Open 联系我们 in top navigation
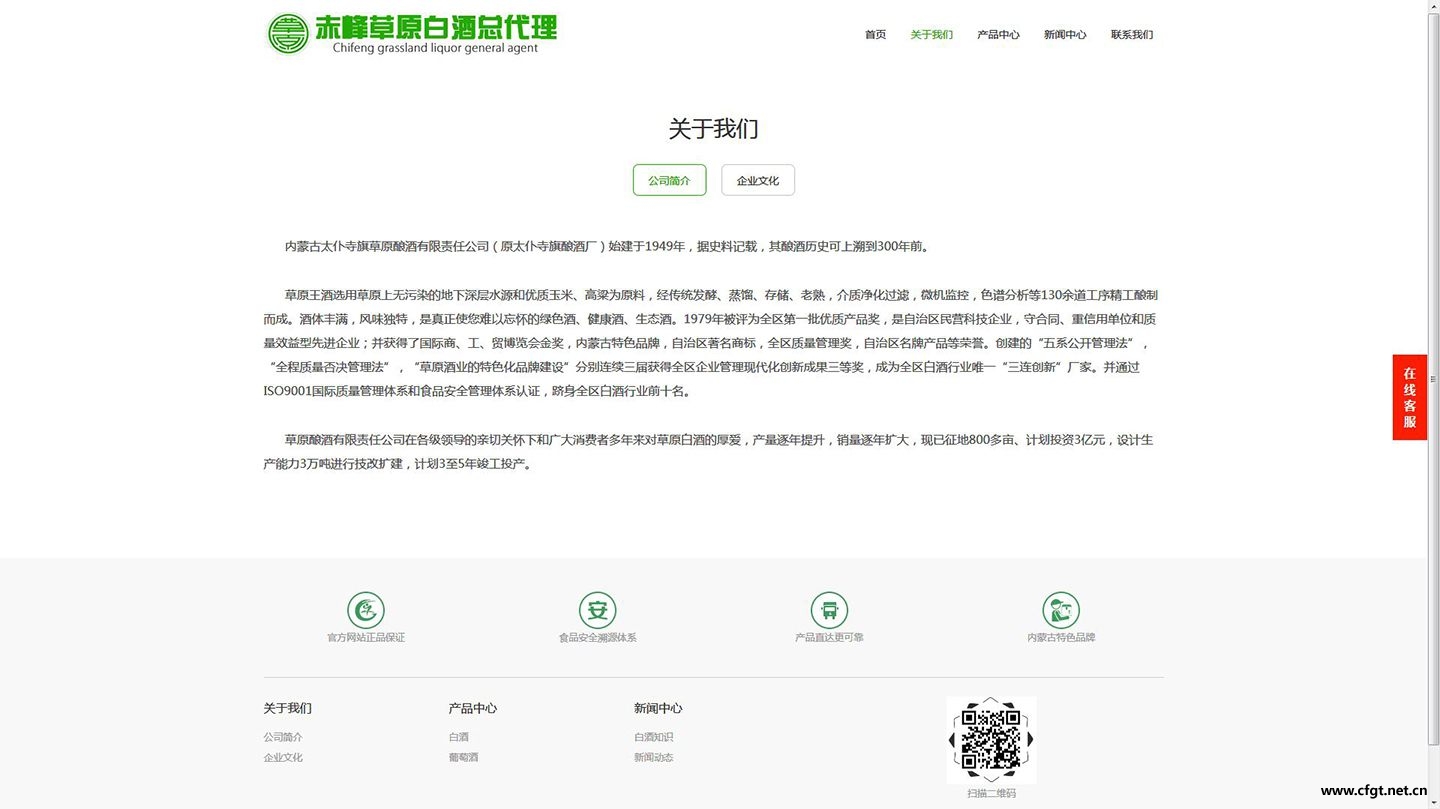The height and width of the screenshot is (809, 1440). pos(1131,35)
